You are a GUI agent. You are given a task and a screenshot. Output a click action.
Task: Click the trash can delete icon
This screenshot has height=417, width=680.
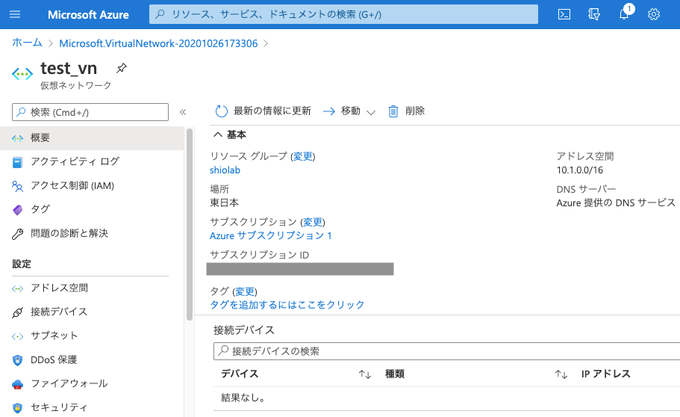coord(393,111)
